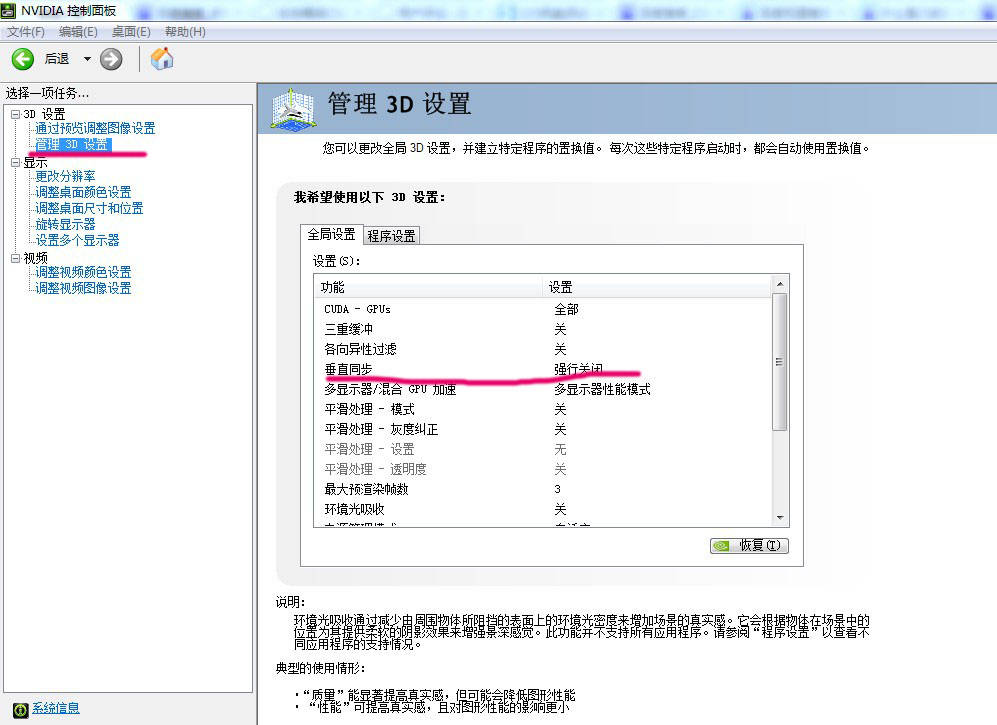The height and width of the screenshot is (725, 997).
Task: Open the 桌面(E) menu
Action: coord(131,32)
